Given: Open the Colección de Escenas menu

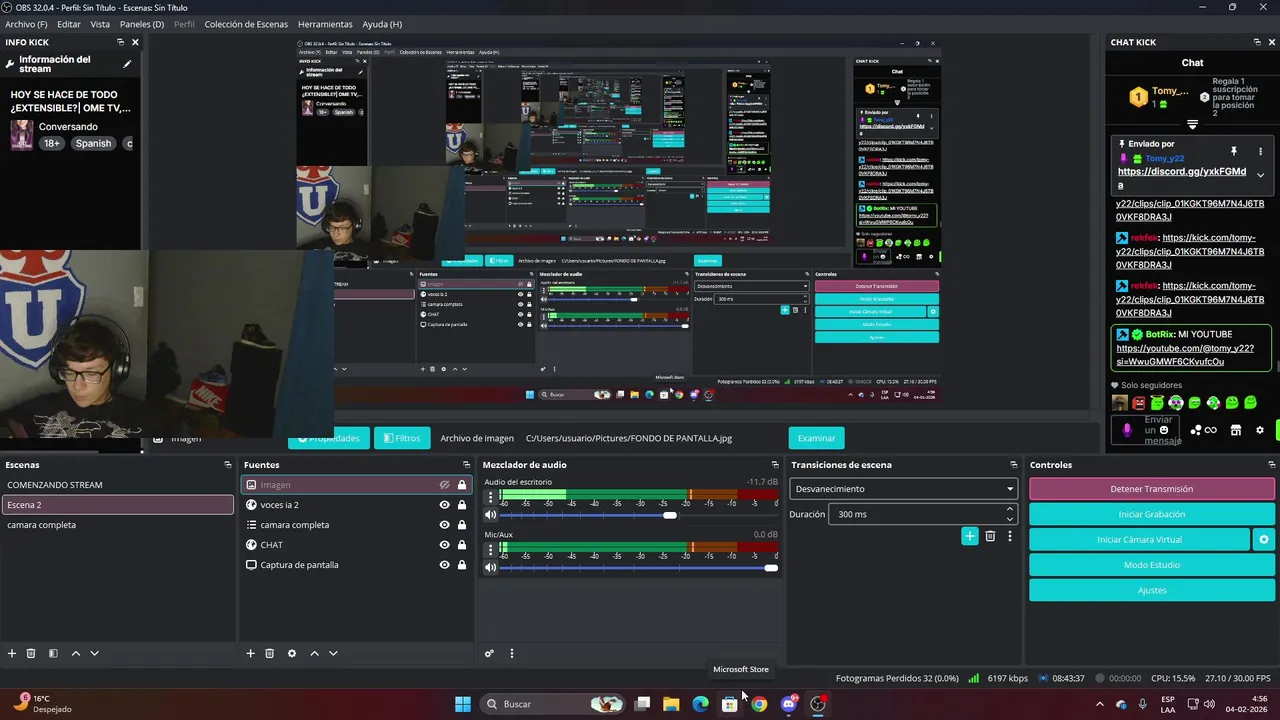Looking at the screenshot, I should click(246, 24).
